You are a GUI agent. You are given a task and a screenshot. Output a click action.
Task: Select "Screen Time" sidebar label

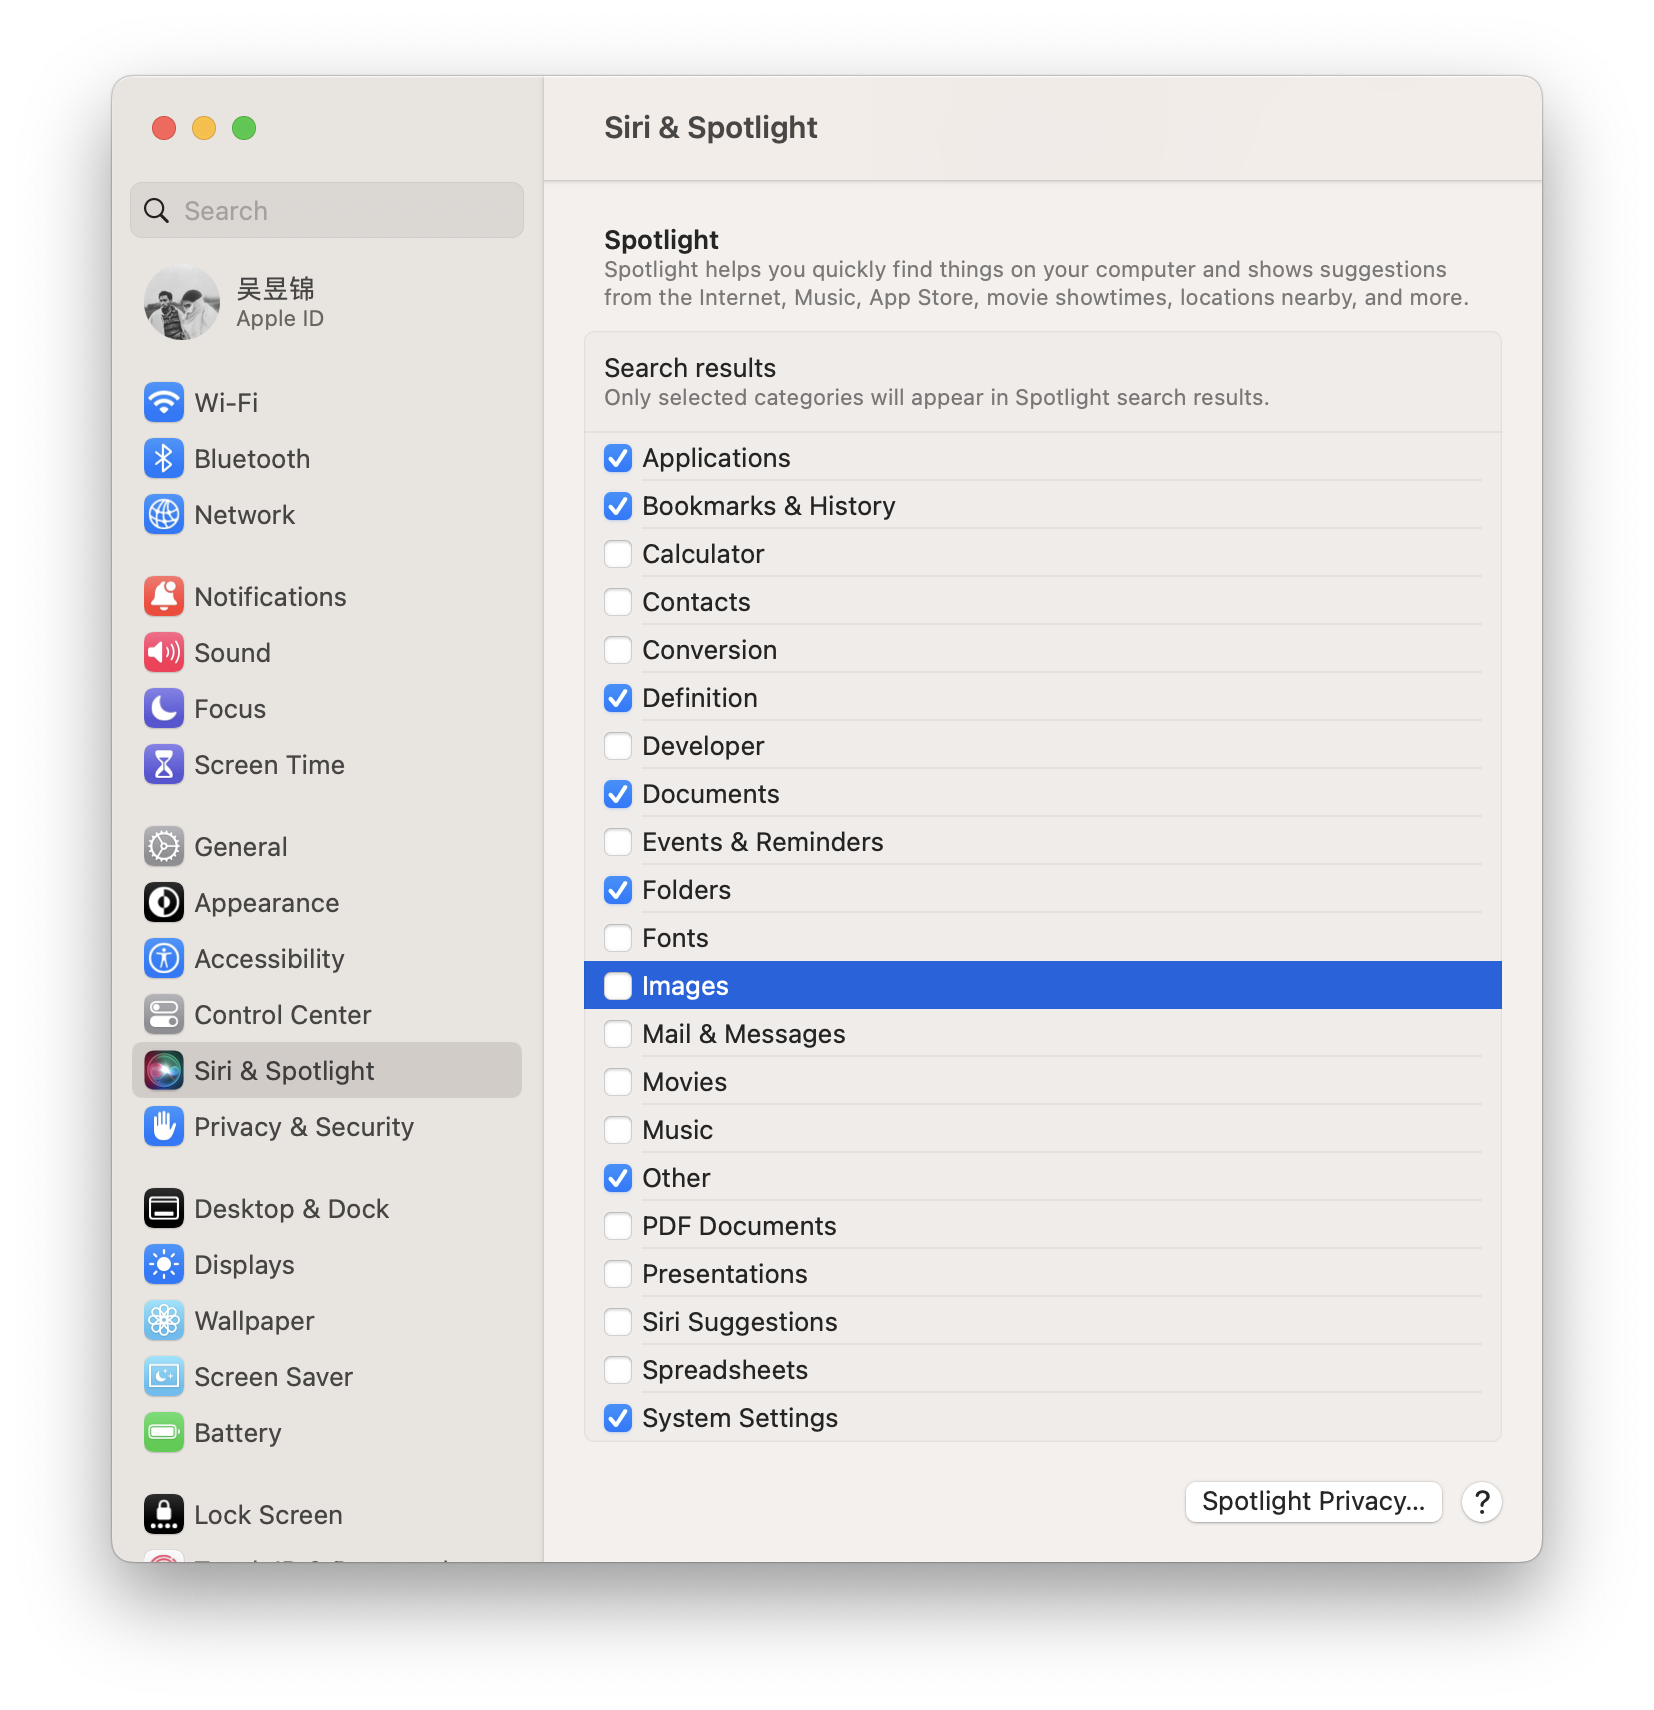(270, 765)
